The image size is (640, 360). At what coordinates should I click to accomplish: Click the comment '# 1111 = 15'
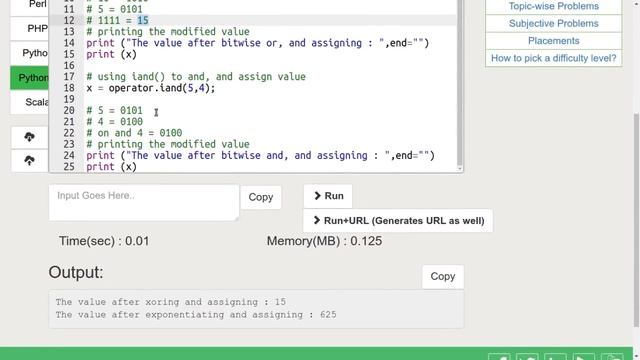pos(118,20)
